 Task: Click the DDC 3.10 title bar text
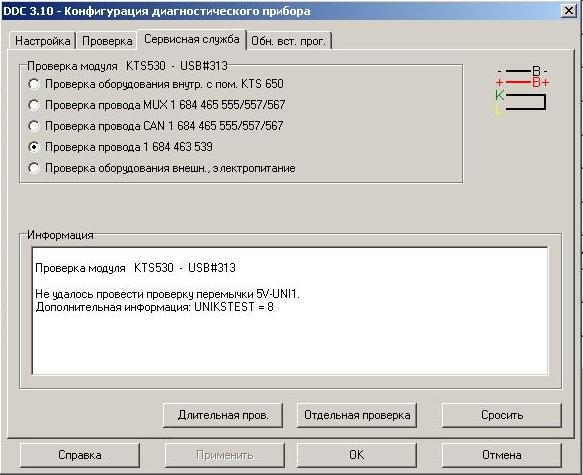(x=157, y=11)
